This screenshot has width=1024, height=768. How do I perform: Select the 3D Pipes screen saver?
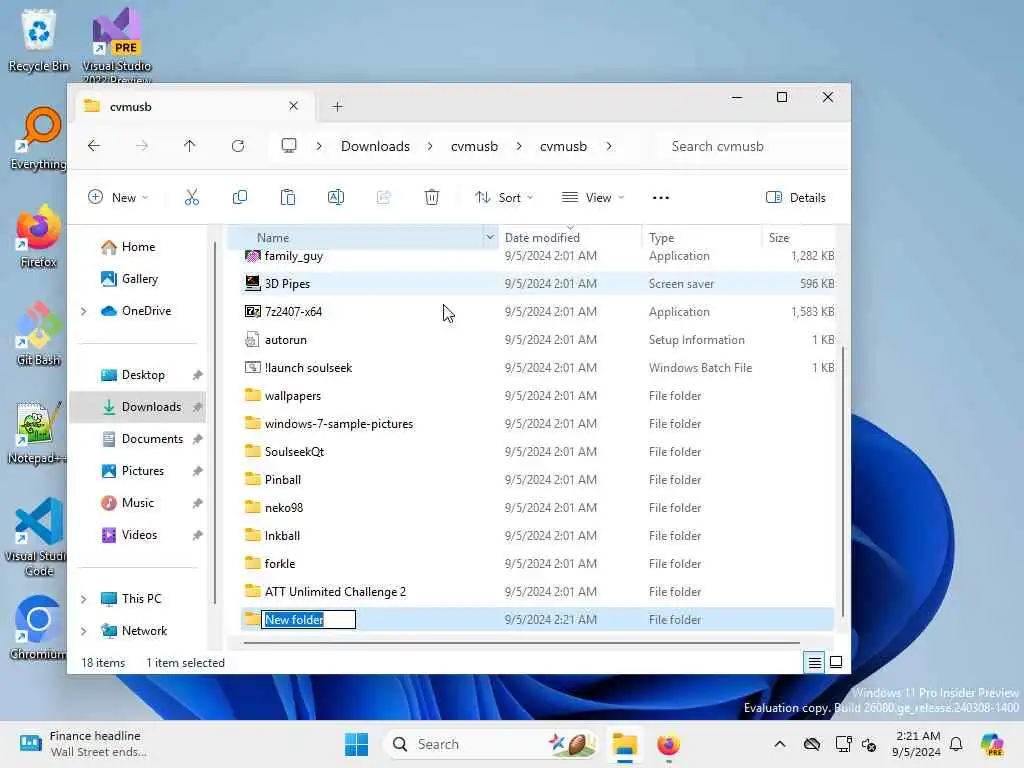(x=539, y=283)
